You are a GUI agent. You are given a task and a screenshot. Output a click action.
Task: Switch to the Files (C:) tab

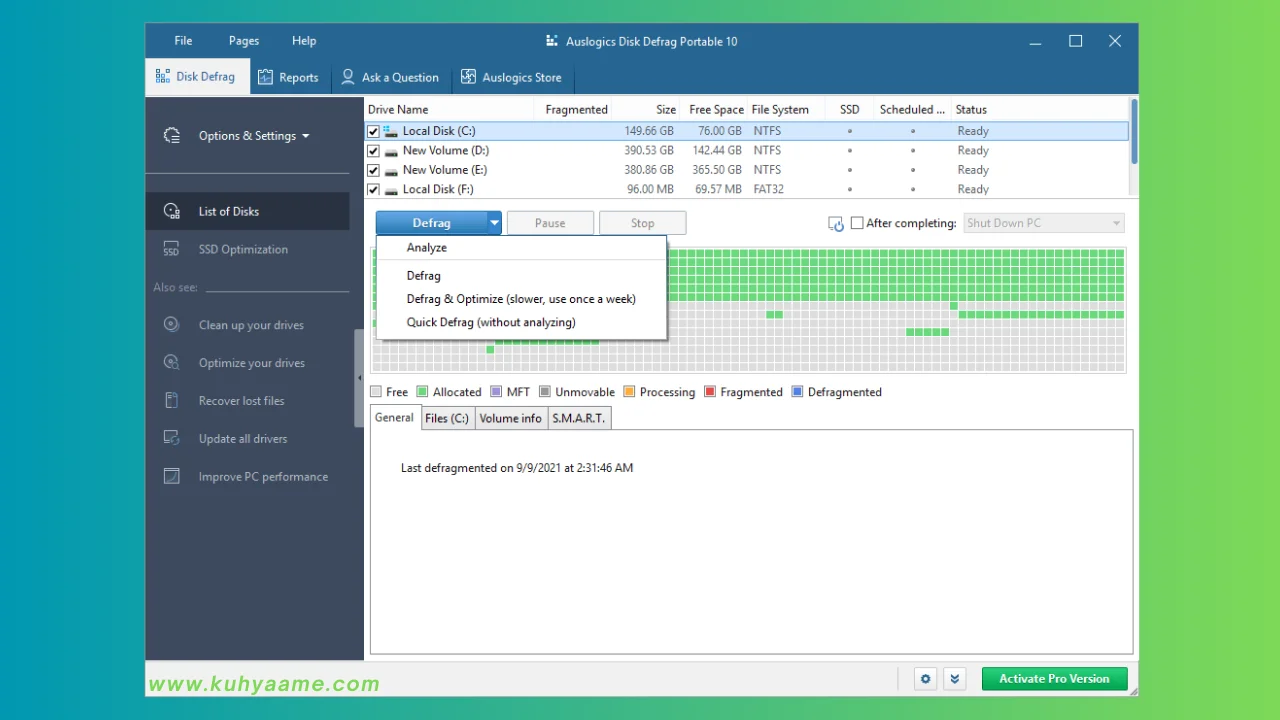coord(446,419)
